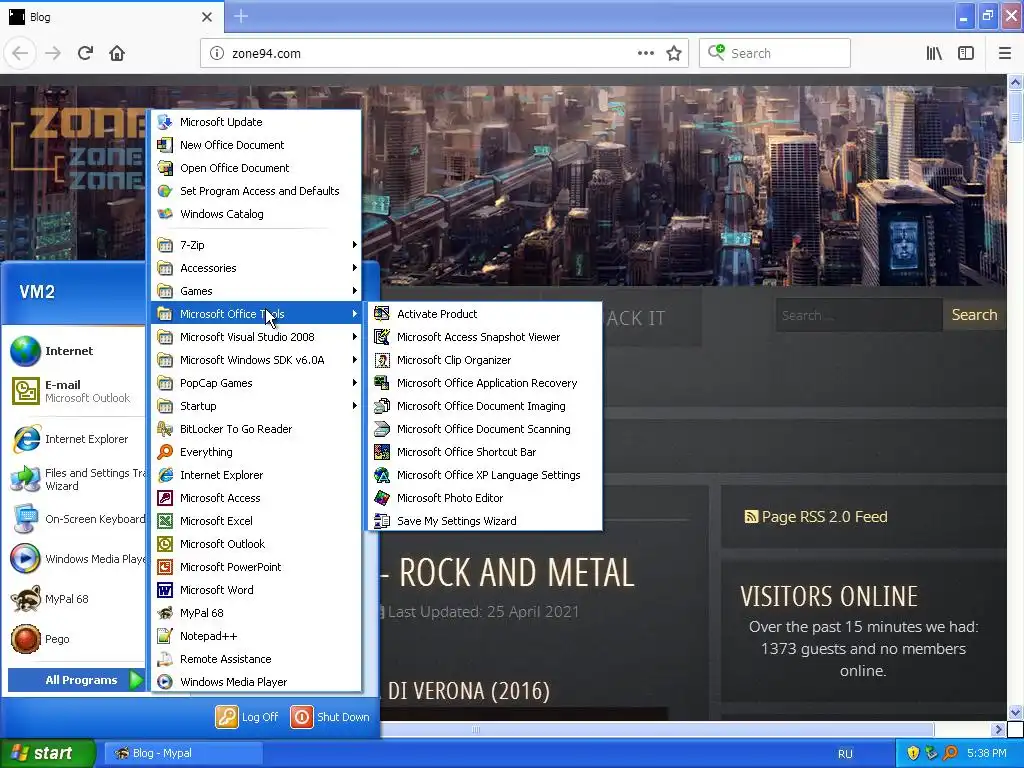Open MyPal 68 from All Programs list
The image size is (1024, 768).
[256, 613]
